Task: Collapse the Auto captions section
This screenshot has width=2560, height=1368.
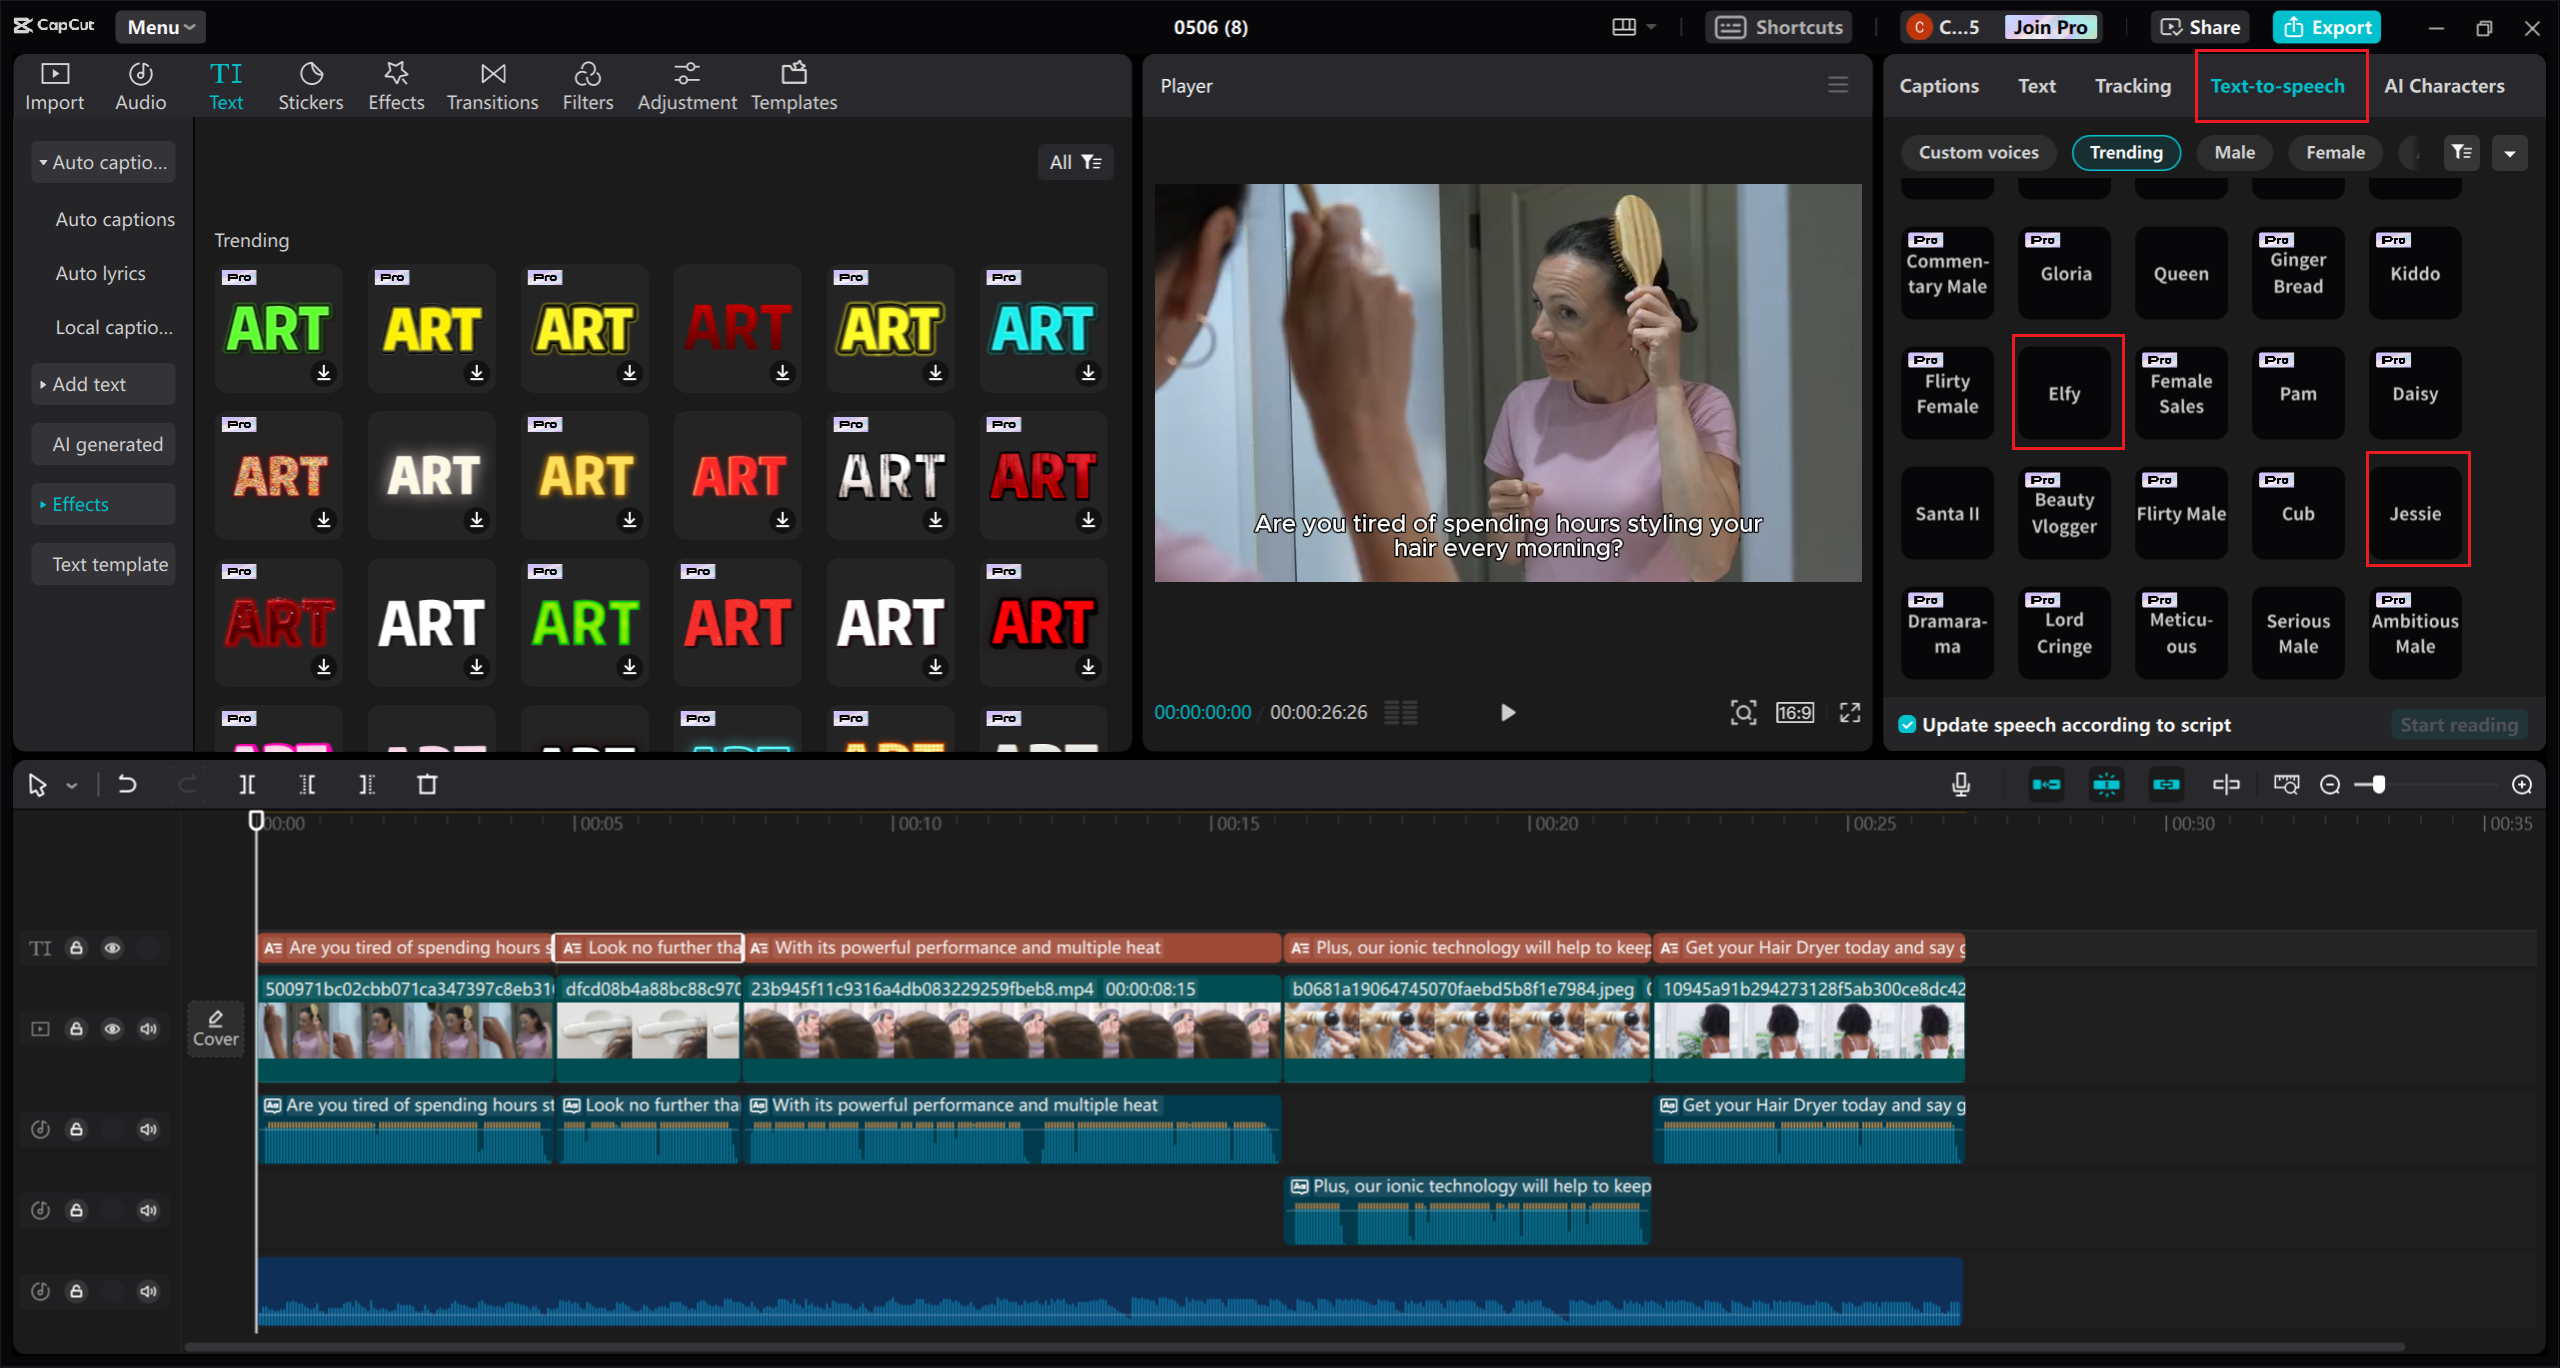Action: 103,162
